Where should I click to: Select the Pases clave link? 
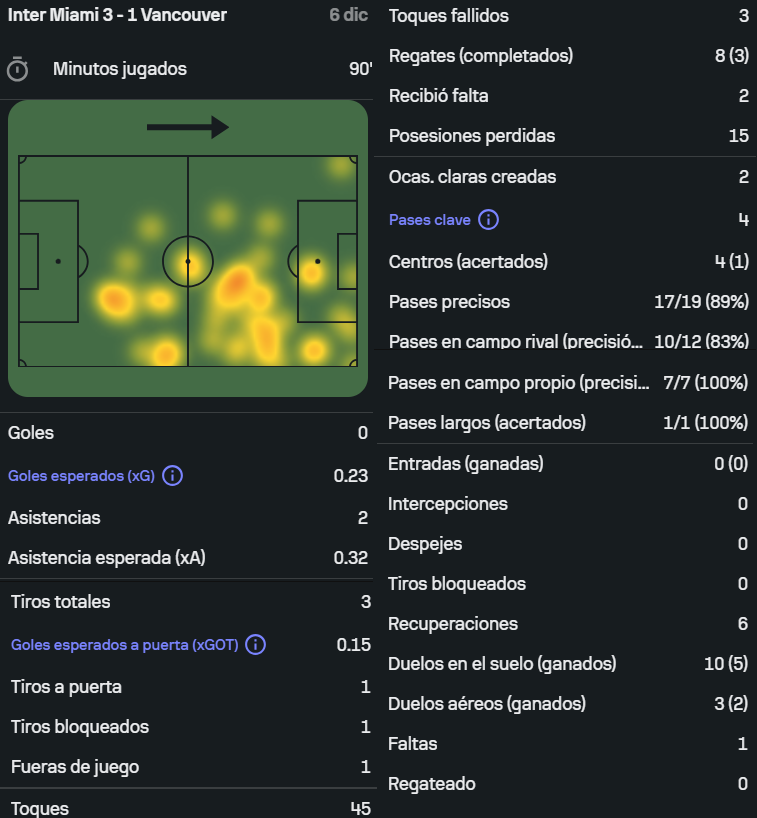tap(429, 220)
